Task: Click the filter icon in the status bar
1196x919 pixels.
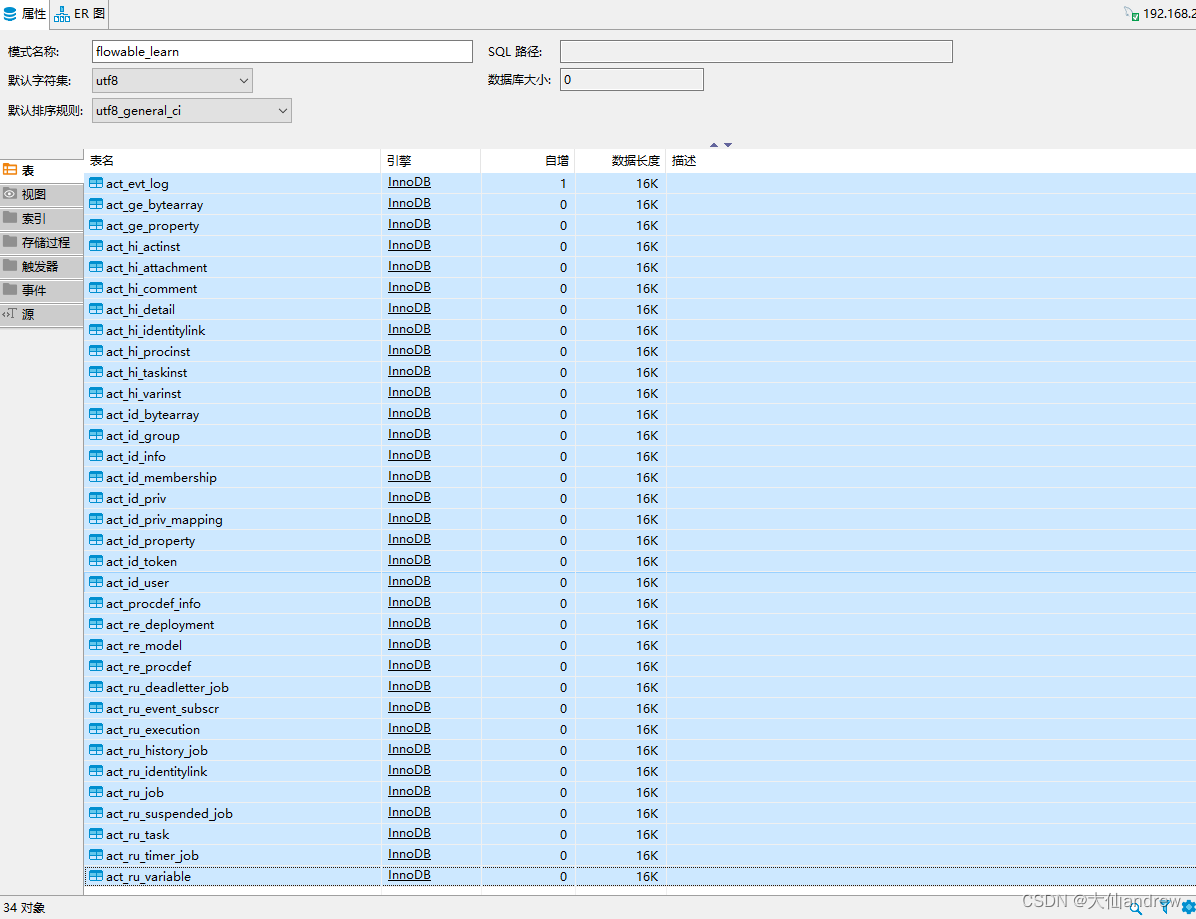Action: click(x=1163, y=906)
